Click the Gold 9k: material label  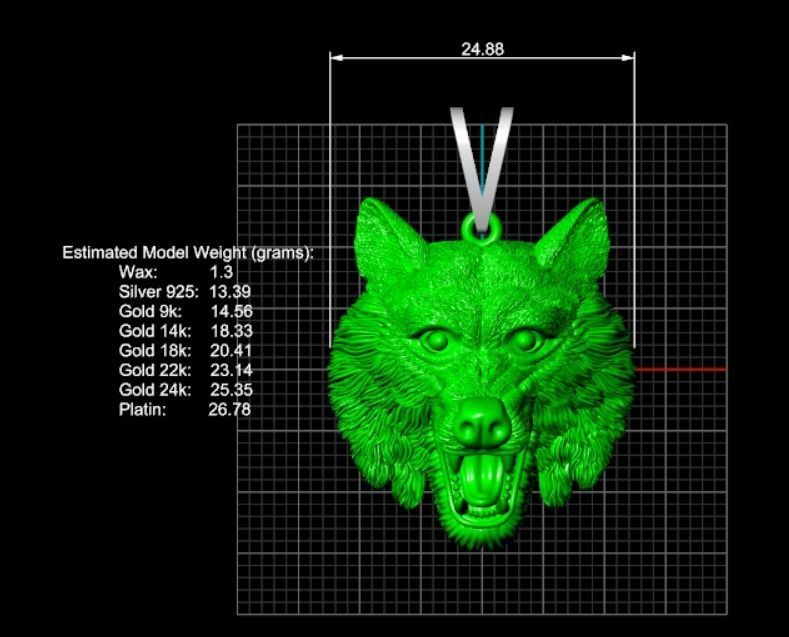click(x=150, y=311)
